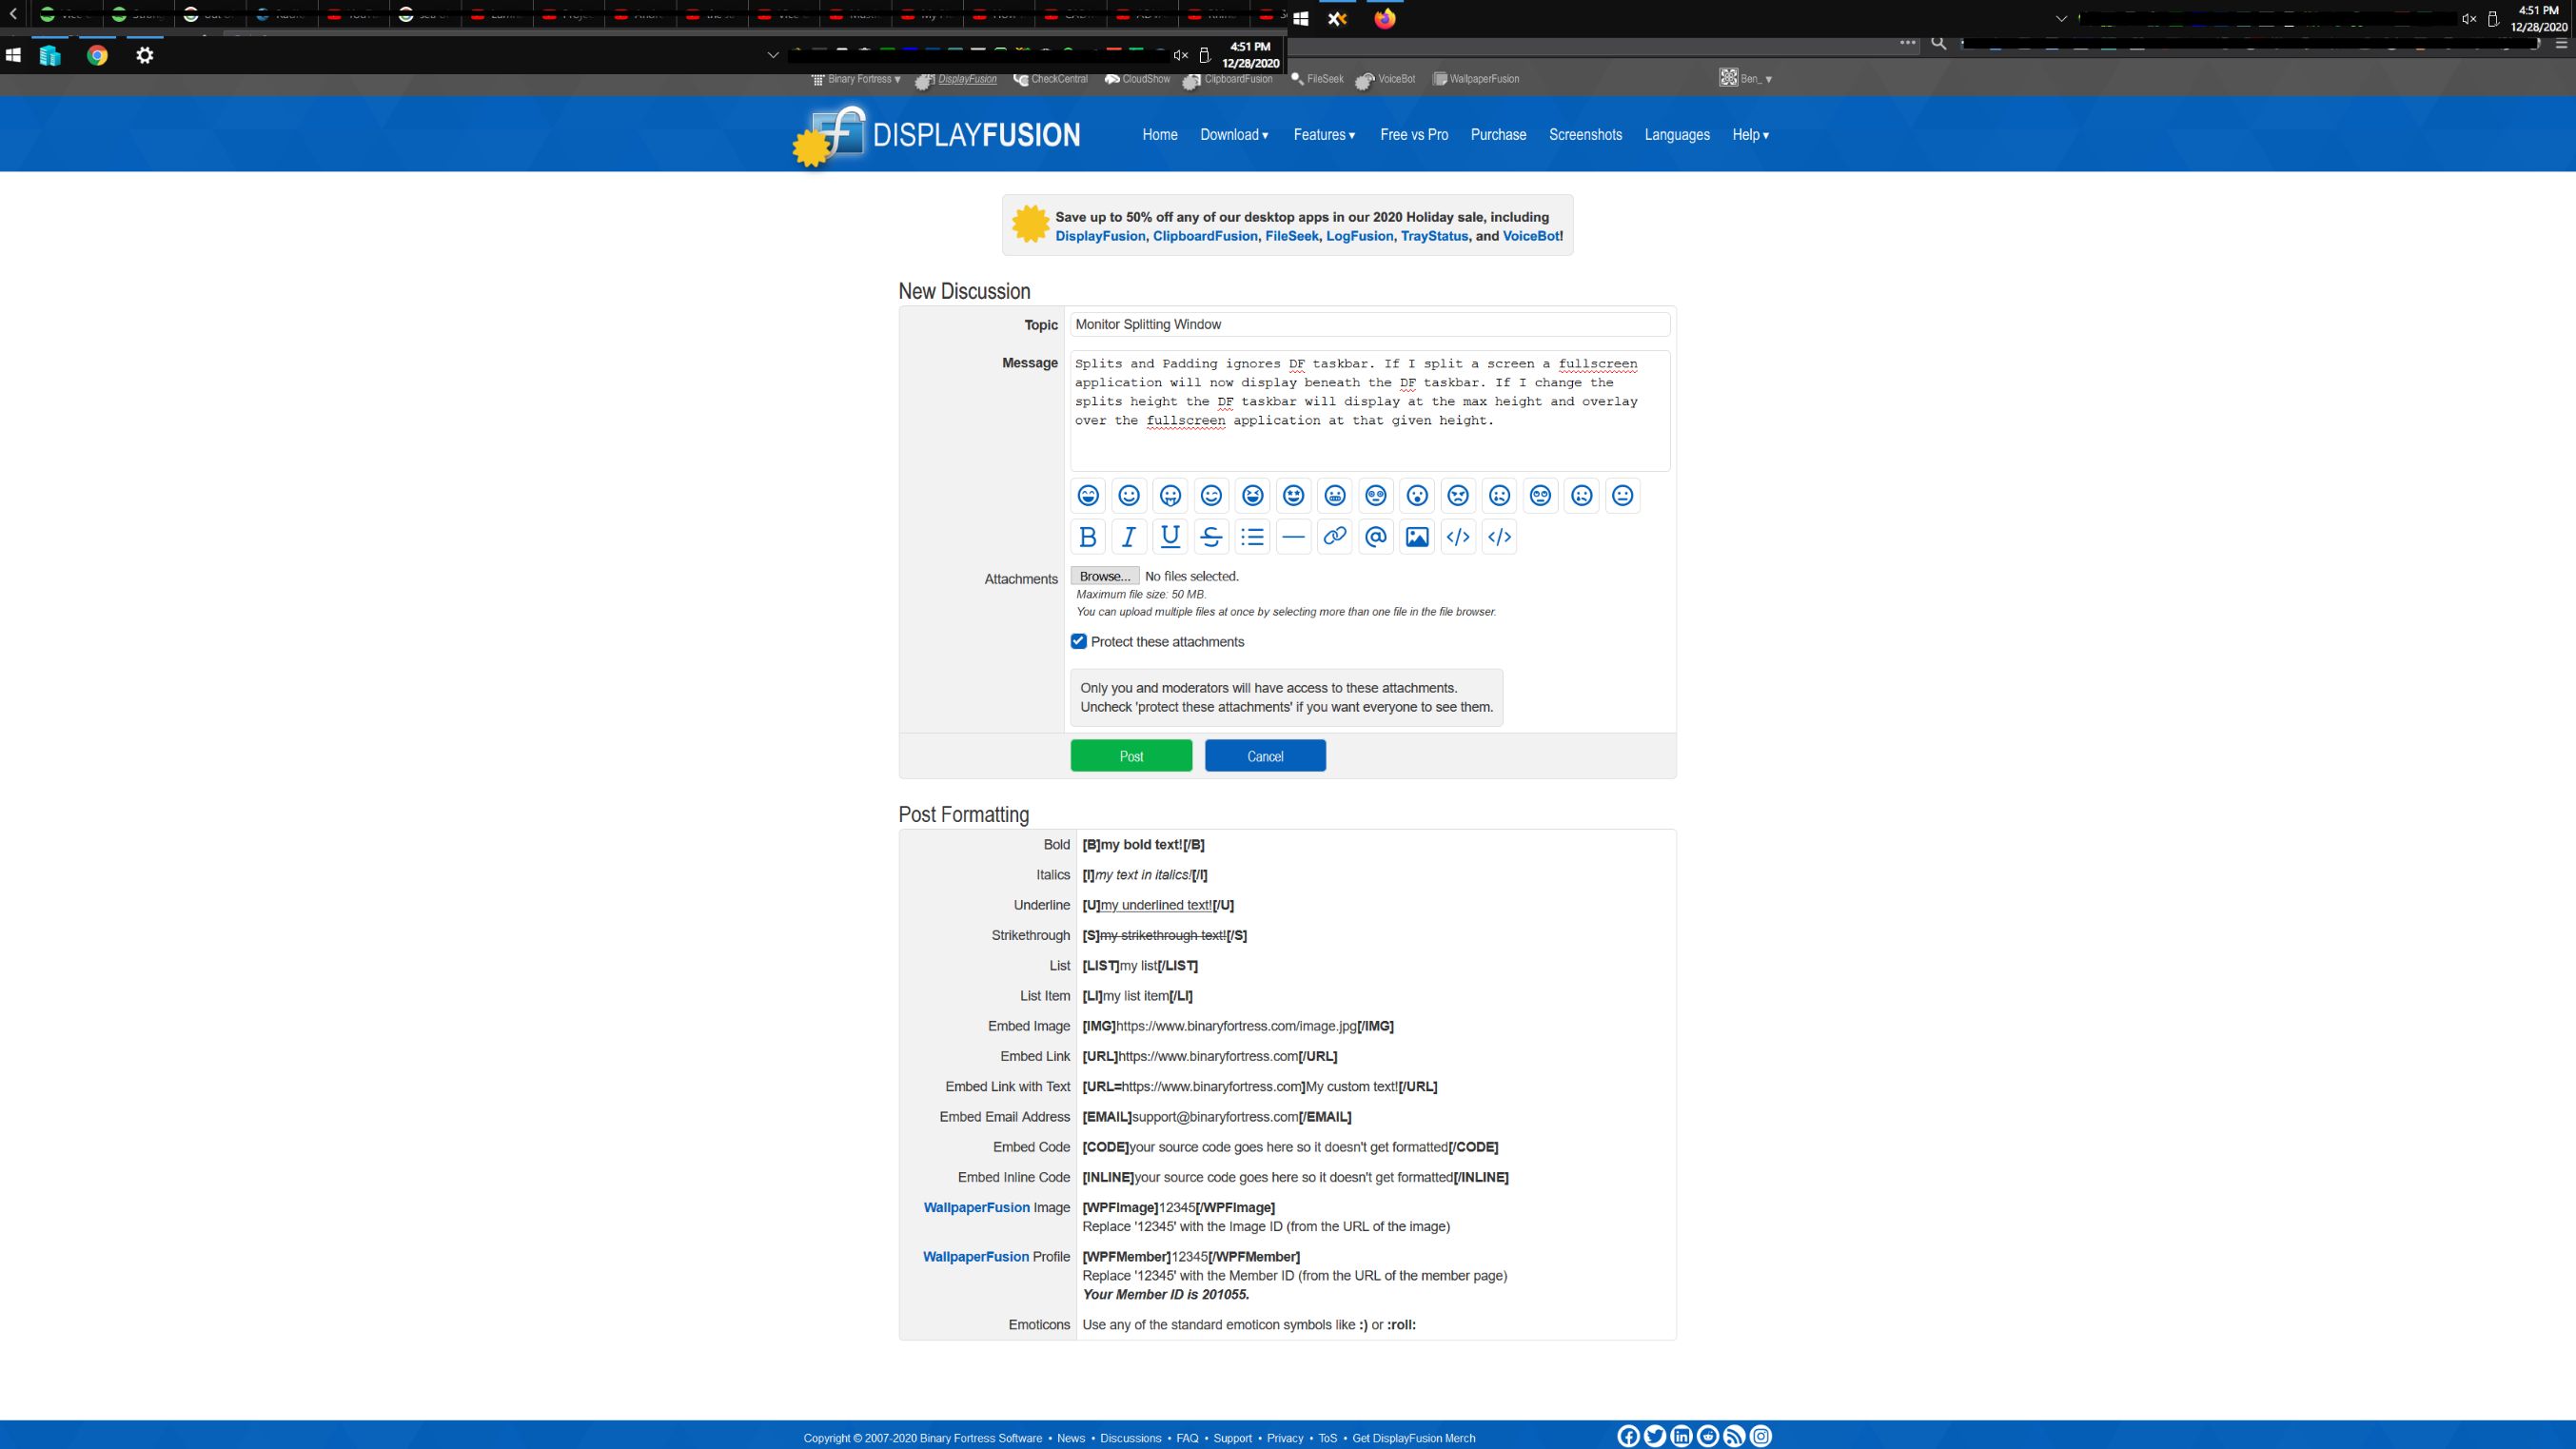Open Firefox from the taskbar
The height and width of the screenshot is (1449, 2576).
[x=1384, y=18]
